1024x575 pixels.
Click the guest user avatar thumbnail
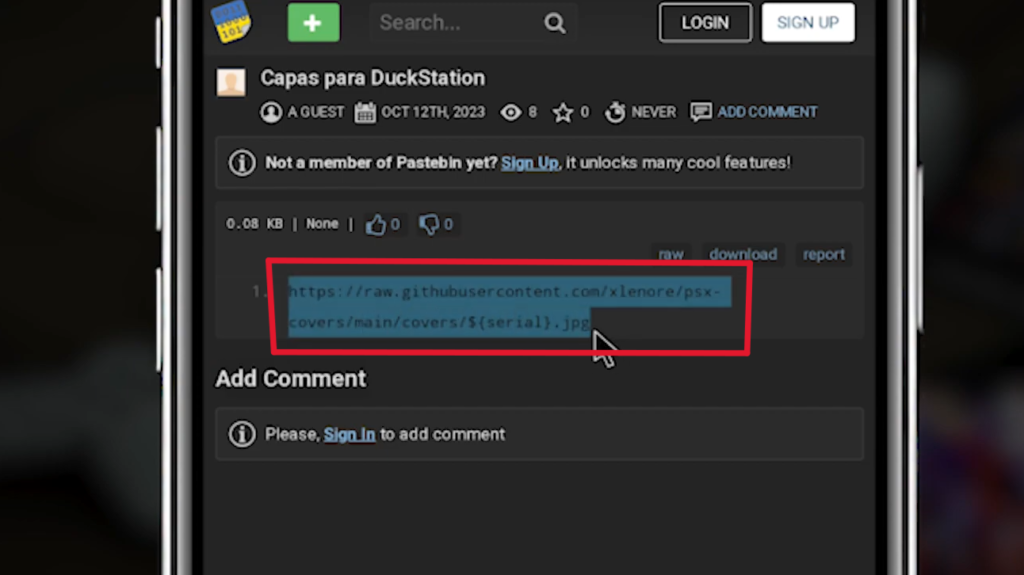click(231, 82)
